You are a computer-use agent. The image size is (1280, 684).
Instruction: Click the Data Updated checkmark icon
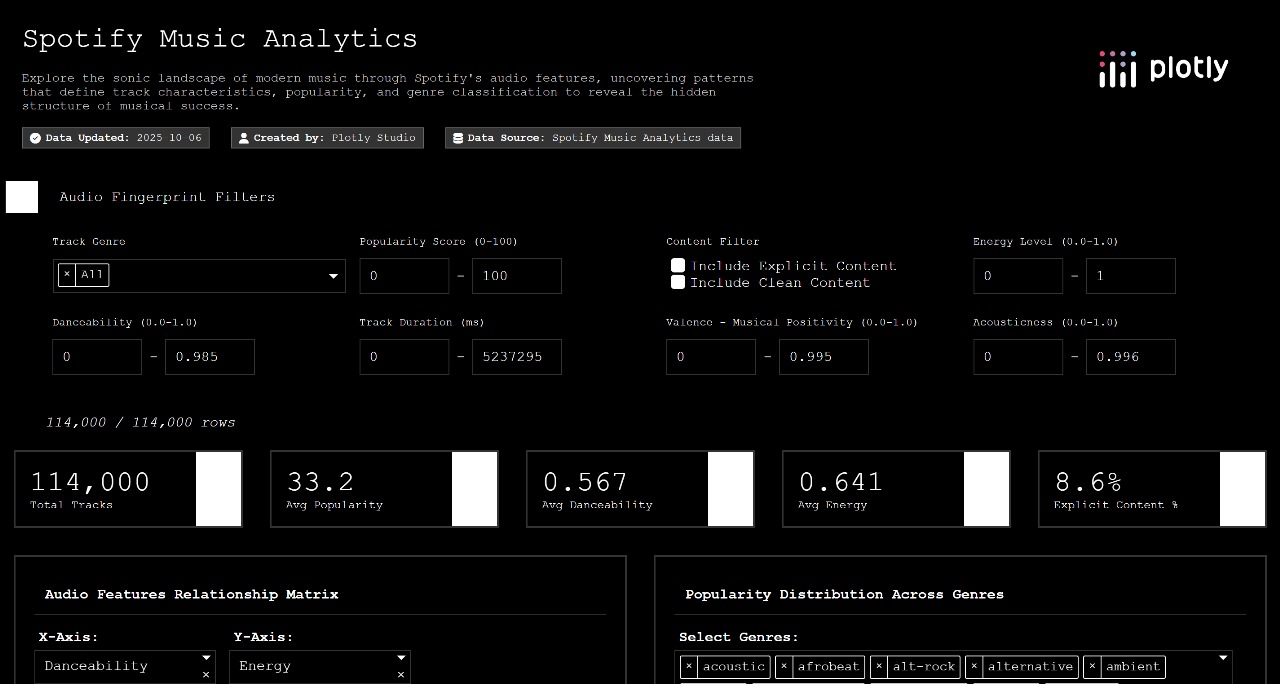tap(36, 138)
